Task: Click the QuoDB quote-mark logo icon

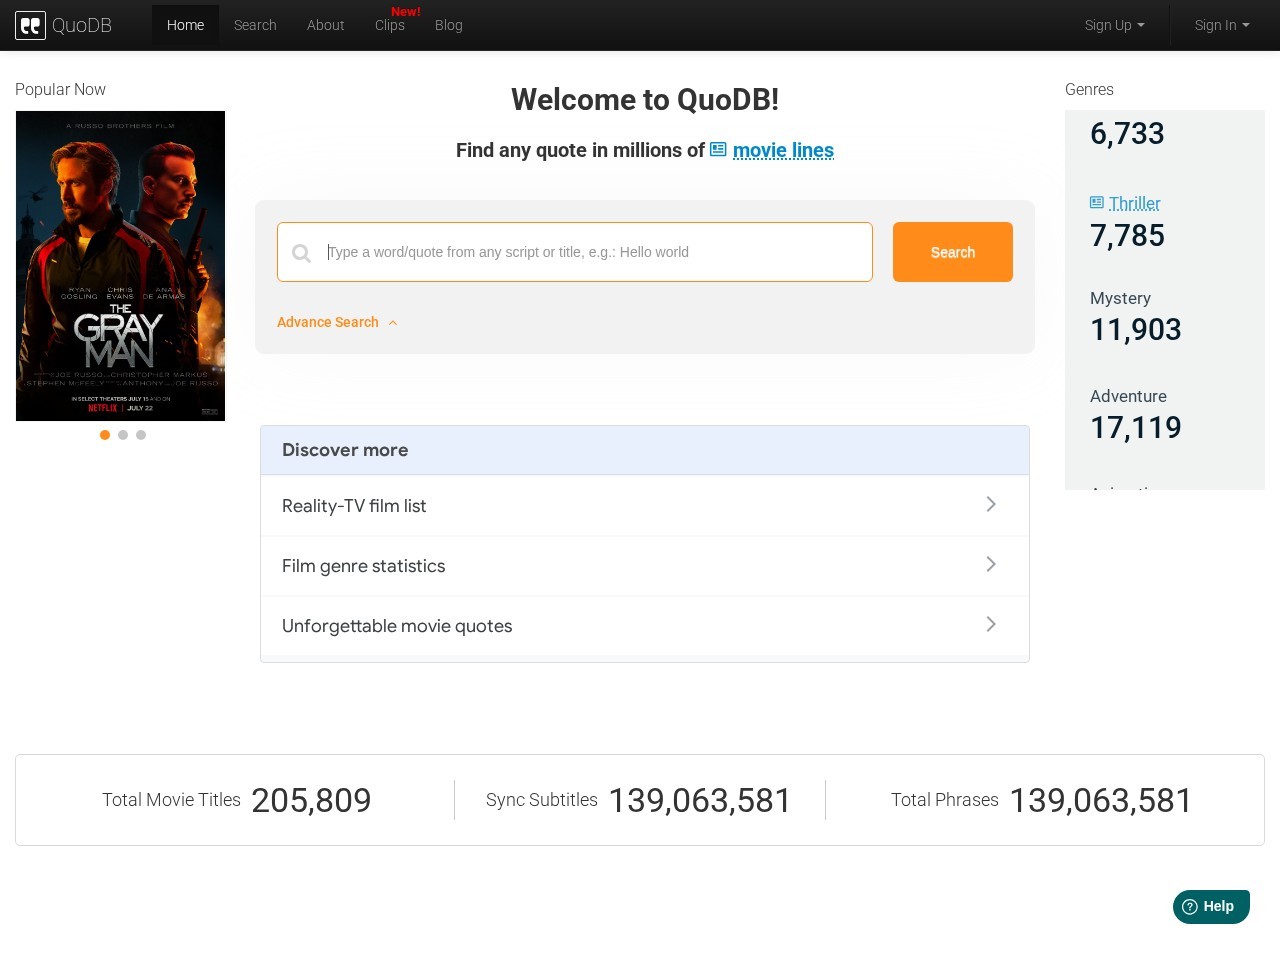Action: (30, 25)
